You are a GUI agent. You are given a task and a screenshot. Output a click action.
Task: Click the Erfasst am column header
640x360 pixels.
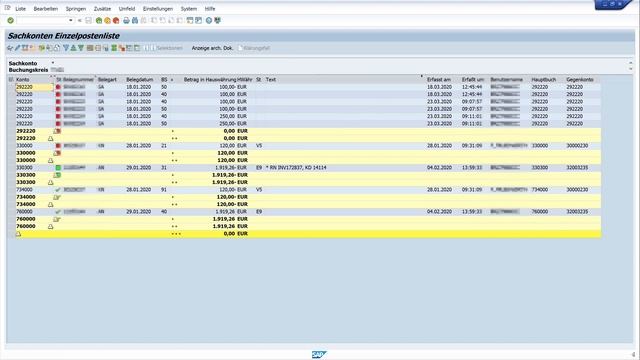pos(439,80)
